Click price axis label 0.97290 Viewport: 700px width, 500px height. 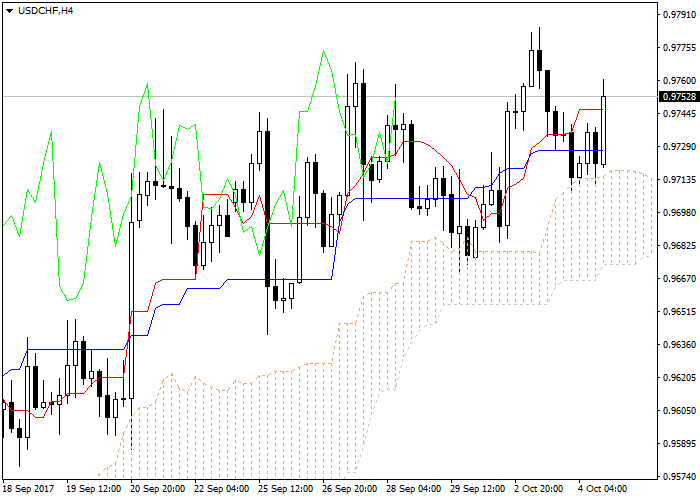(679, 147)
